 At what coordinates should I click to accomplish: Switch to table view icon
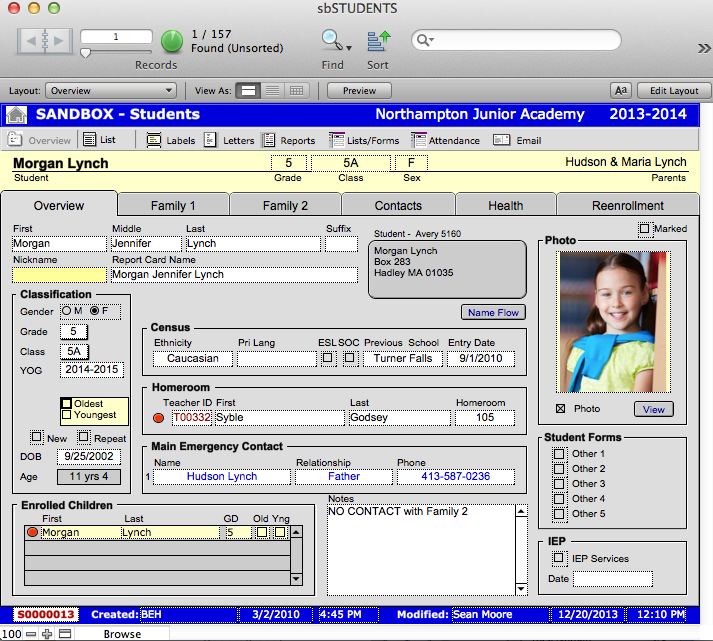tap(296, 91)
